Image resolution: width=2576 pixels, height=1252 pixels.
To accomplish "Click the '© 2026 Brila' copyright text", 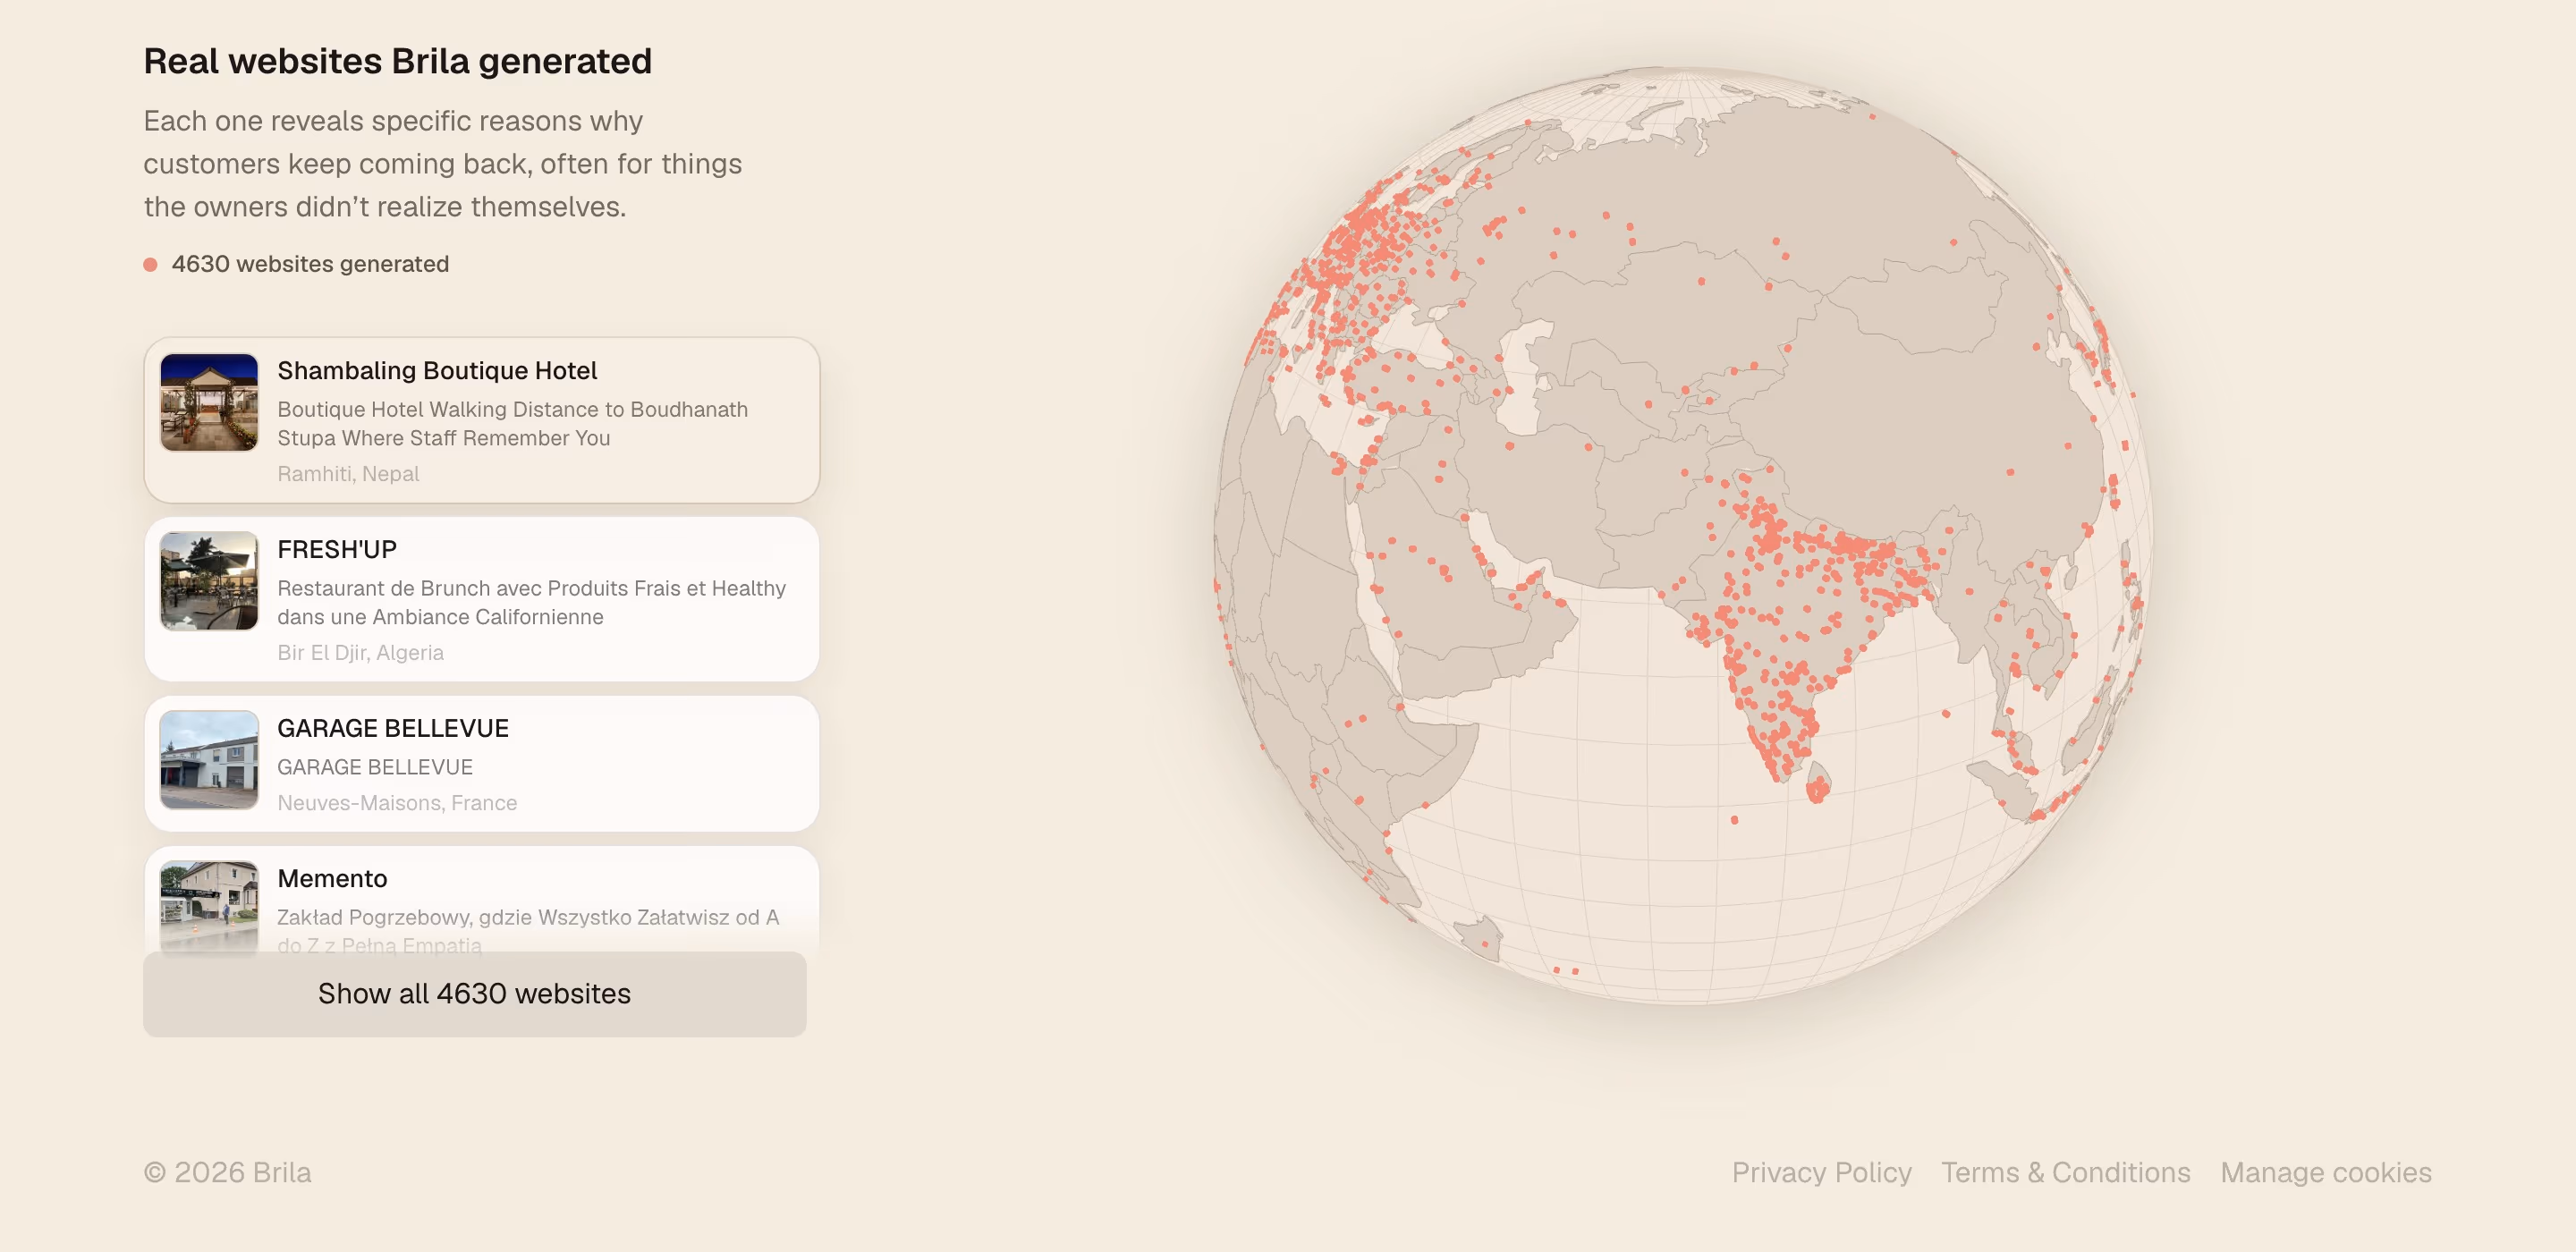I will pyautogui.click(x=227, y=1172).
